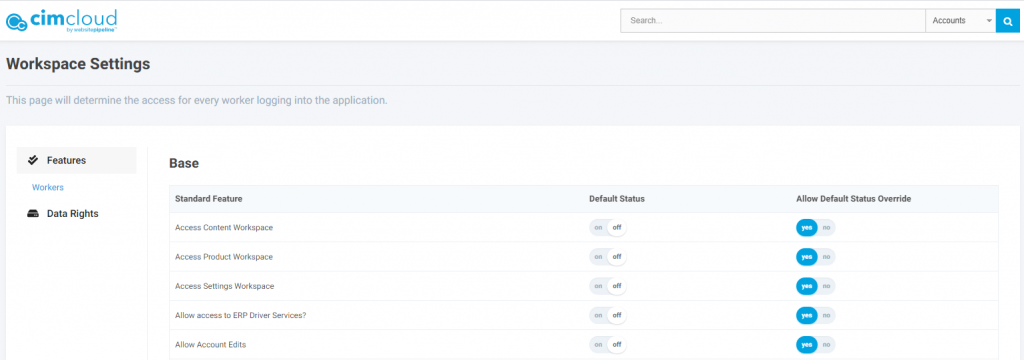Click the 'Access Settings Workspace' row label
The width and height of the screenshot is (1024, 360).
pyautogui.click(x=225, y=286)
